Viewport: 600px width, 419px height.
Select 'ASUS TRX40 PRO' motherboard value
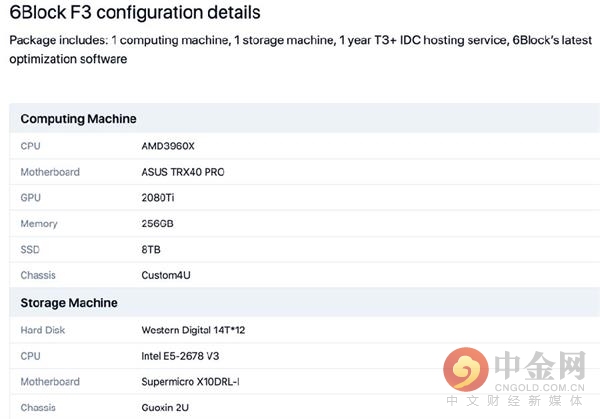183,172
